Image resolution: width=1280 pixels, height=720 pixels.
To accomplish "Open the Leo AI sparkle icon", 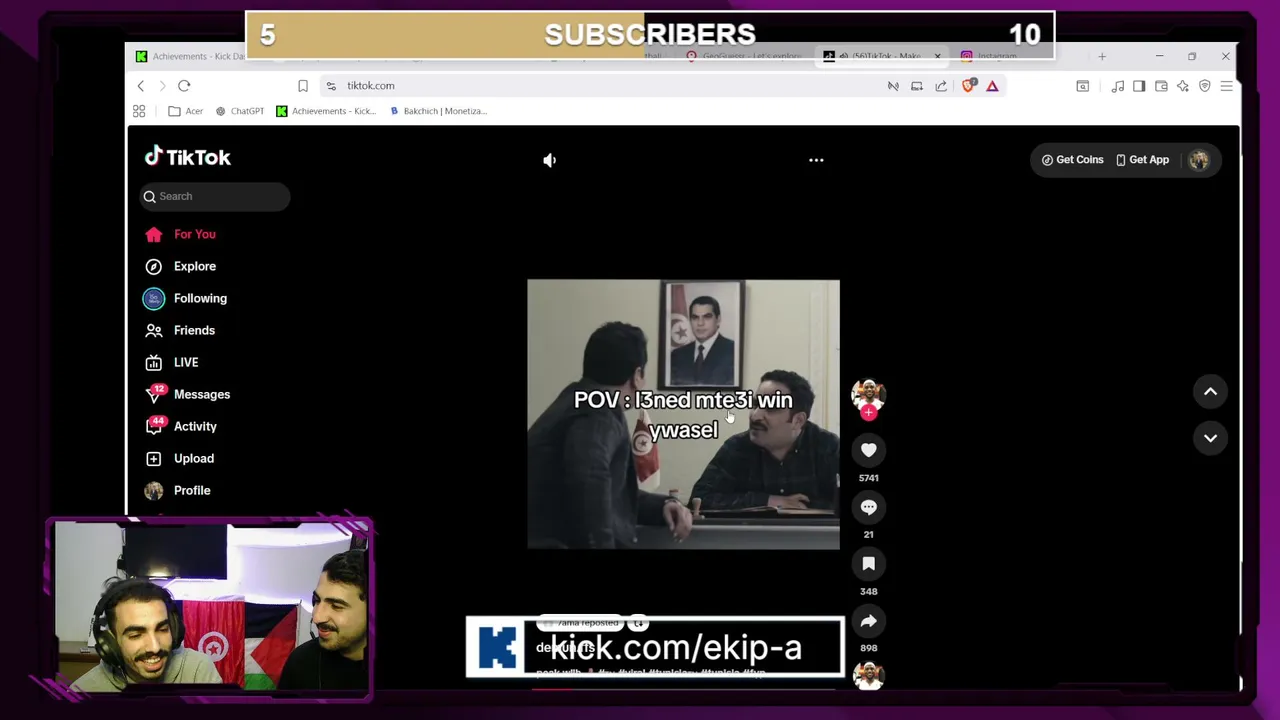I will tap(1183, 86).
